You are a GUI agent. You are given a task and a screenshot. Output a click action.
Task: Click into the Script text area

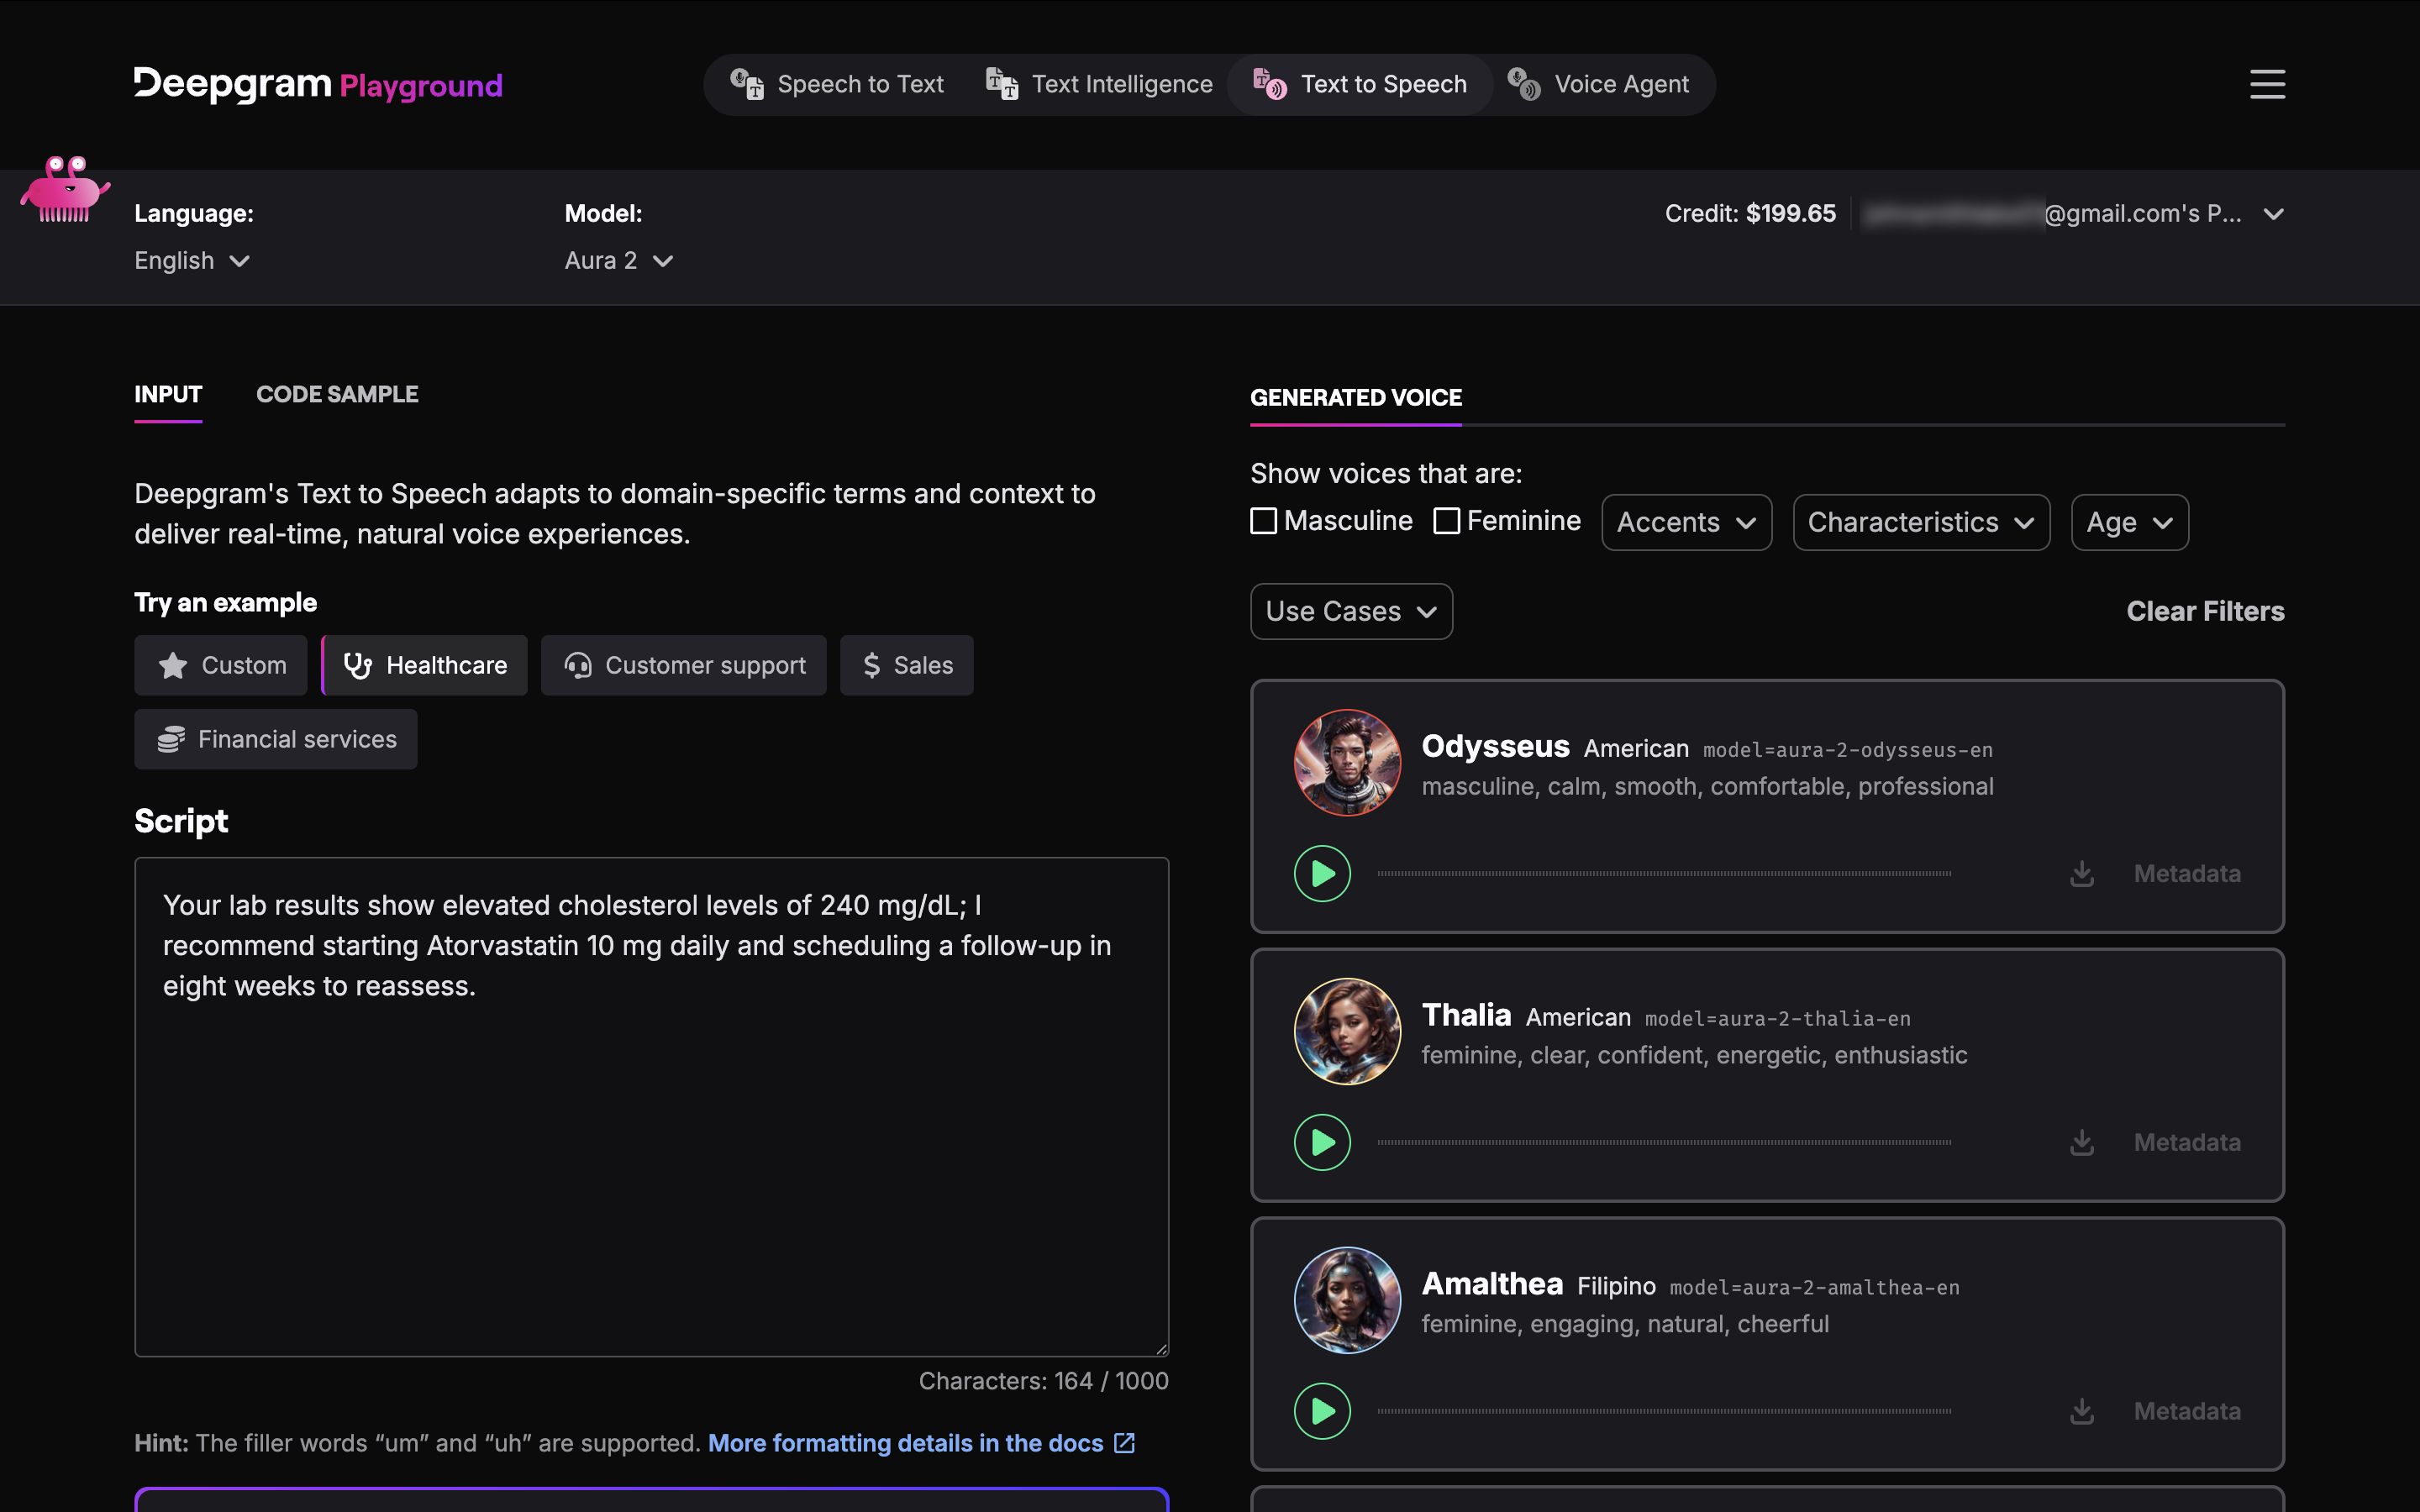point(652,1107)
